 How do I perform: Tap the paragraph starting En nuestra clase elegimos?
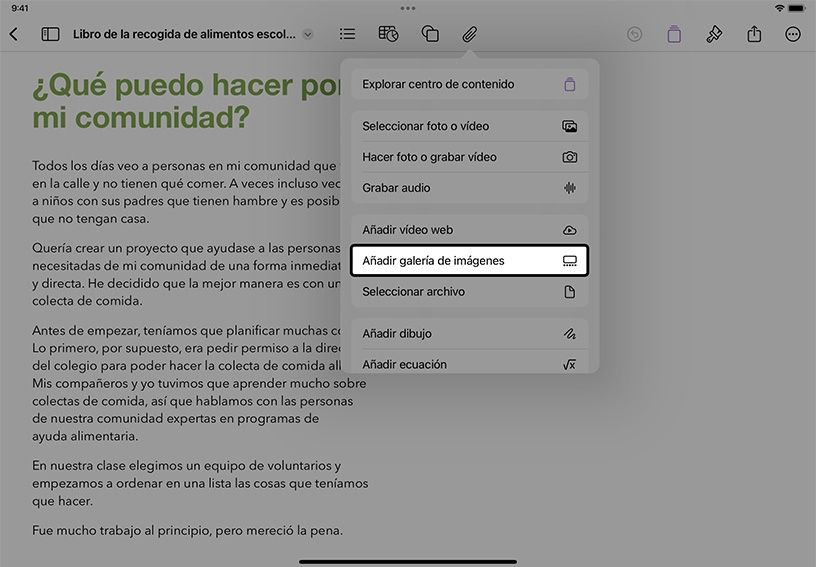tap(200, 483)
